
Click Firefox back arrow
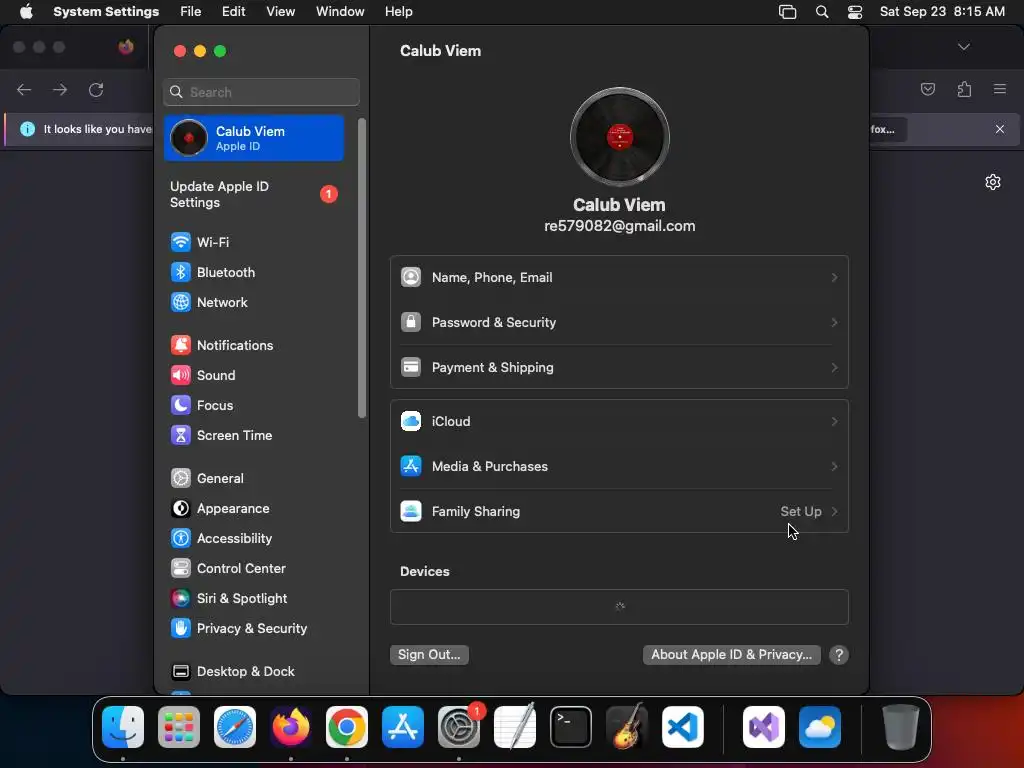(x=24, y=89)
